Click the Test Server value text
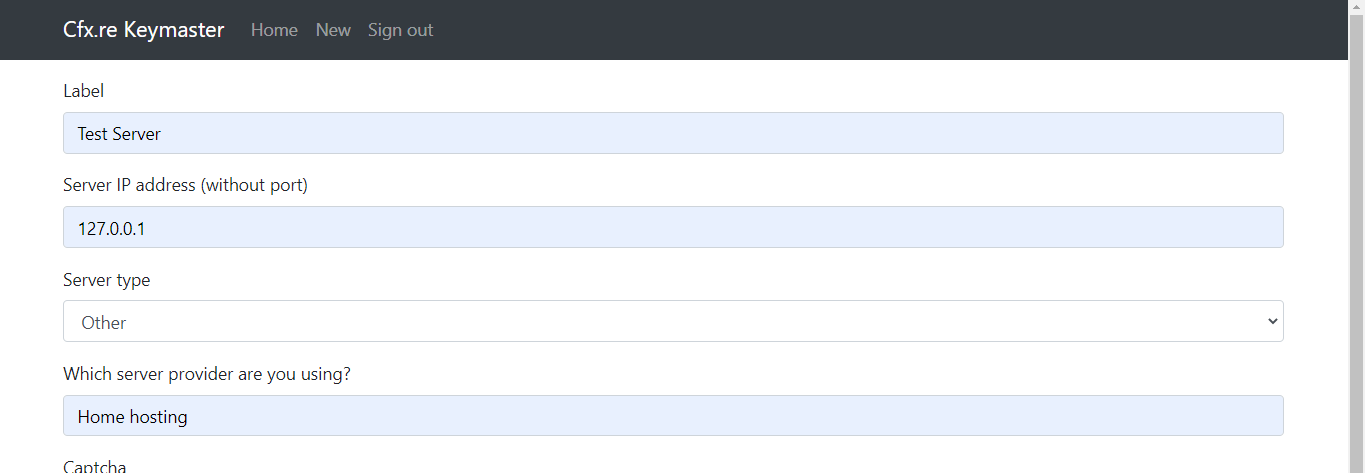The width and height of the screenshot is (1365, 473). point(119,133)
